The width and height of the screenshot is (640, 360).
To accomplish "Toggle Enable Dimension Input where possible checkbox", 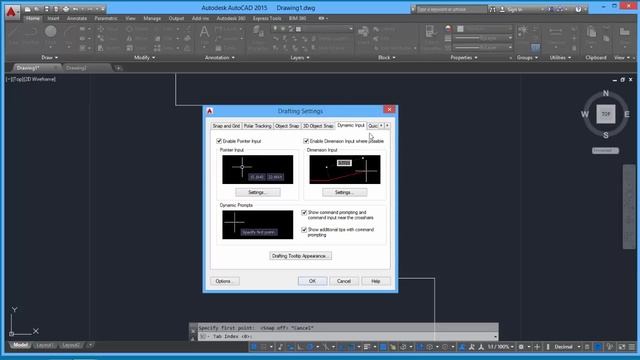I will tap(306, 141).
